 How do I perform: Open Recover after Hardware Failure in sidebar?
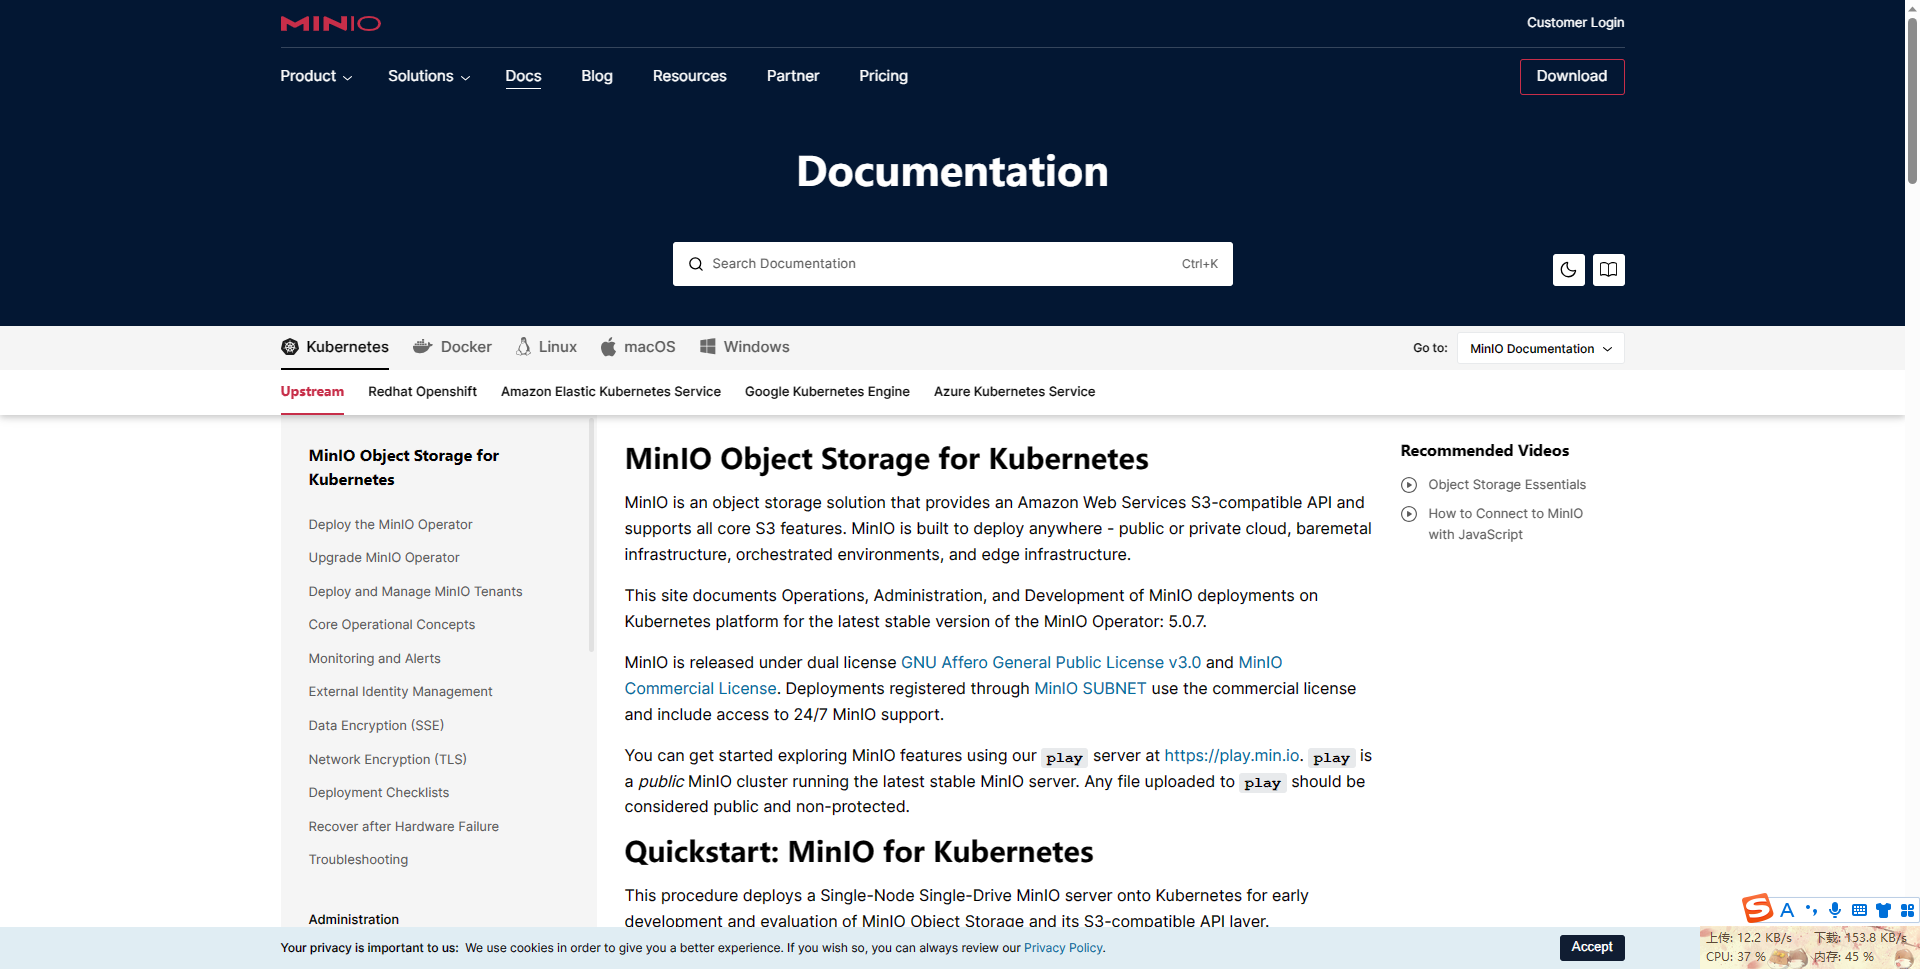pos(404,826)
